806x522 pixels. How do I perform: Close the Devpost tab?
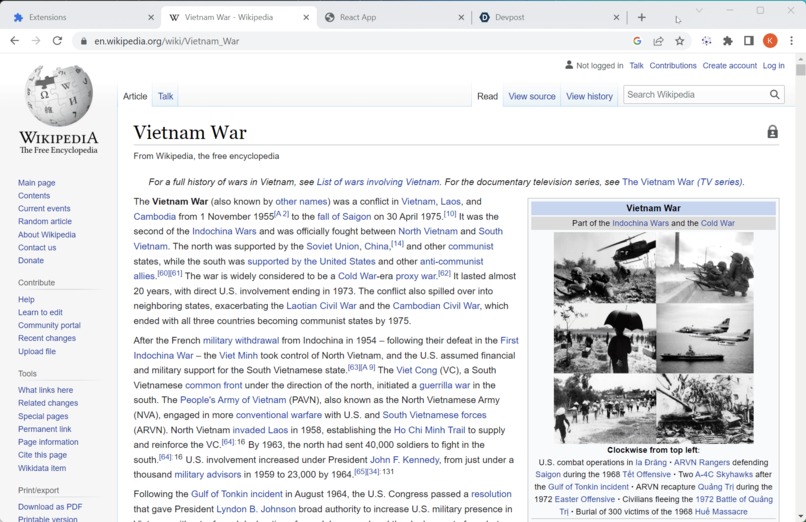click(616, 17)
